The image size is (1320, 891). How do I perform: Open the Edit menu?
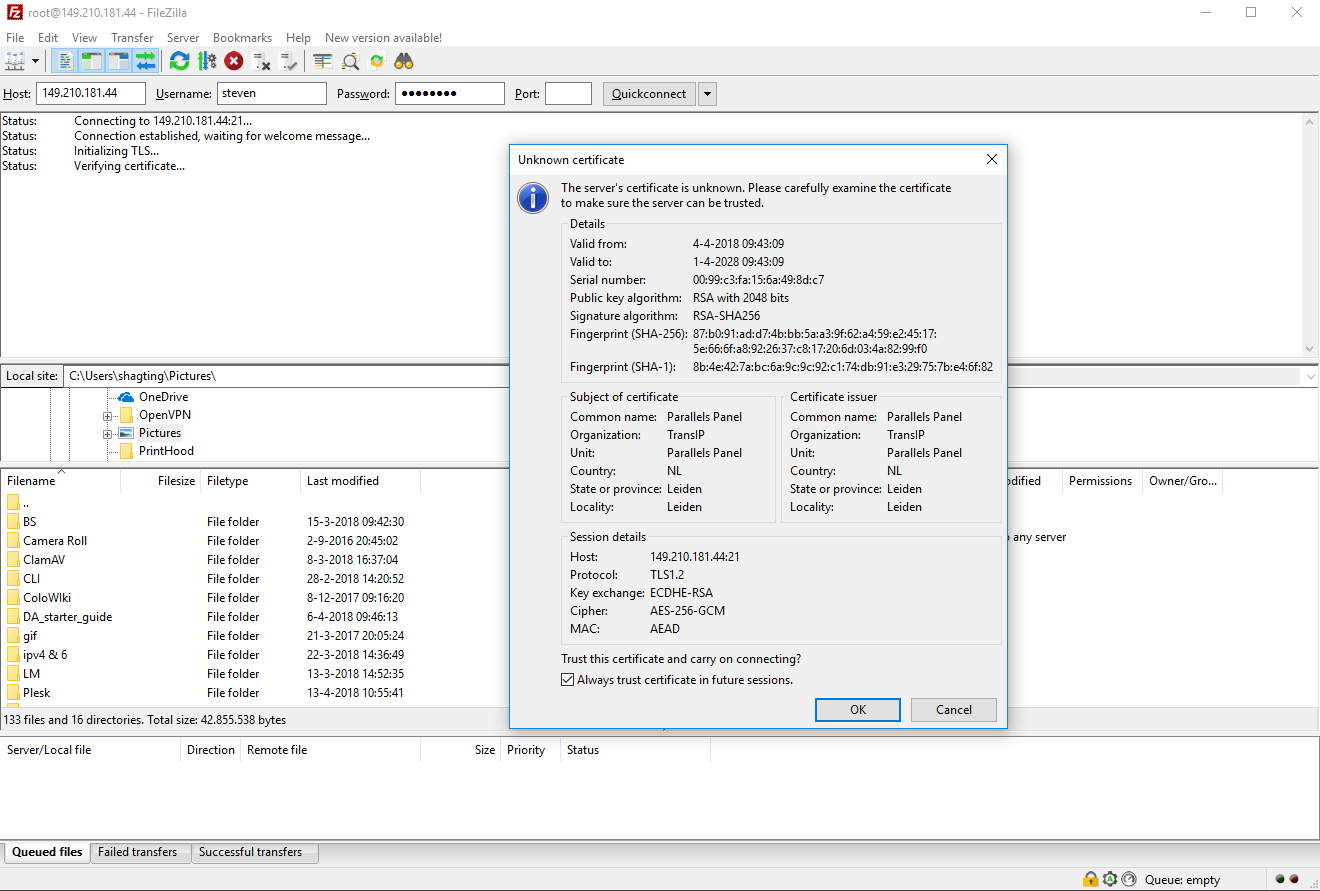48,37
